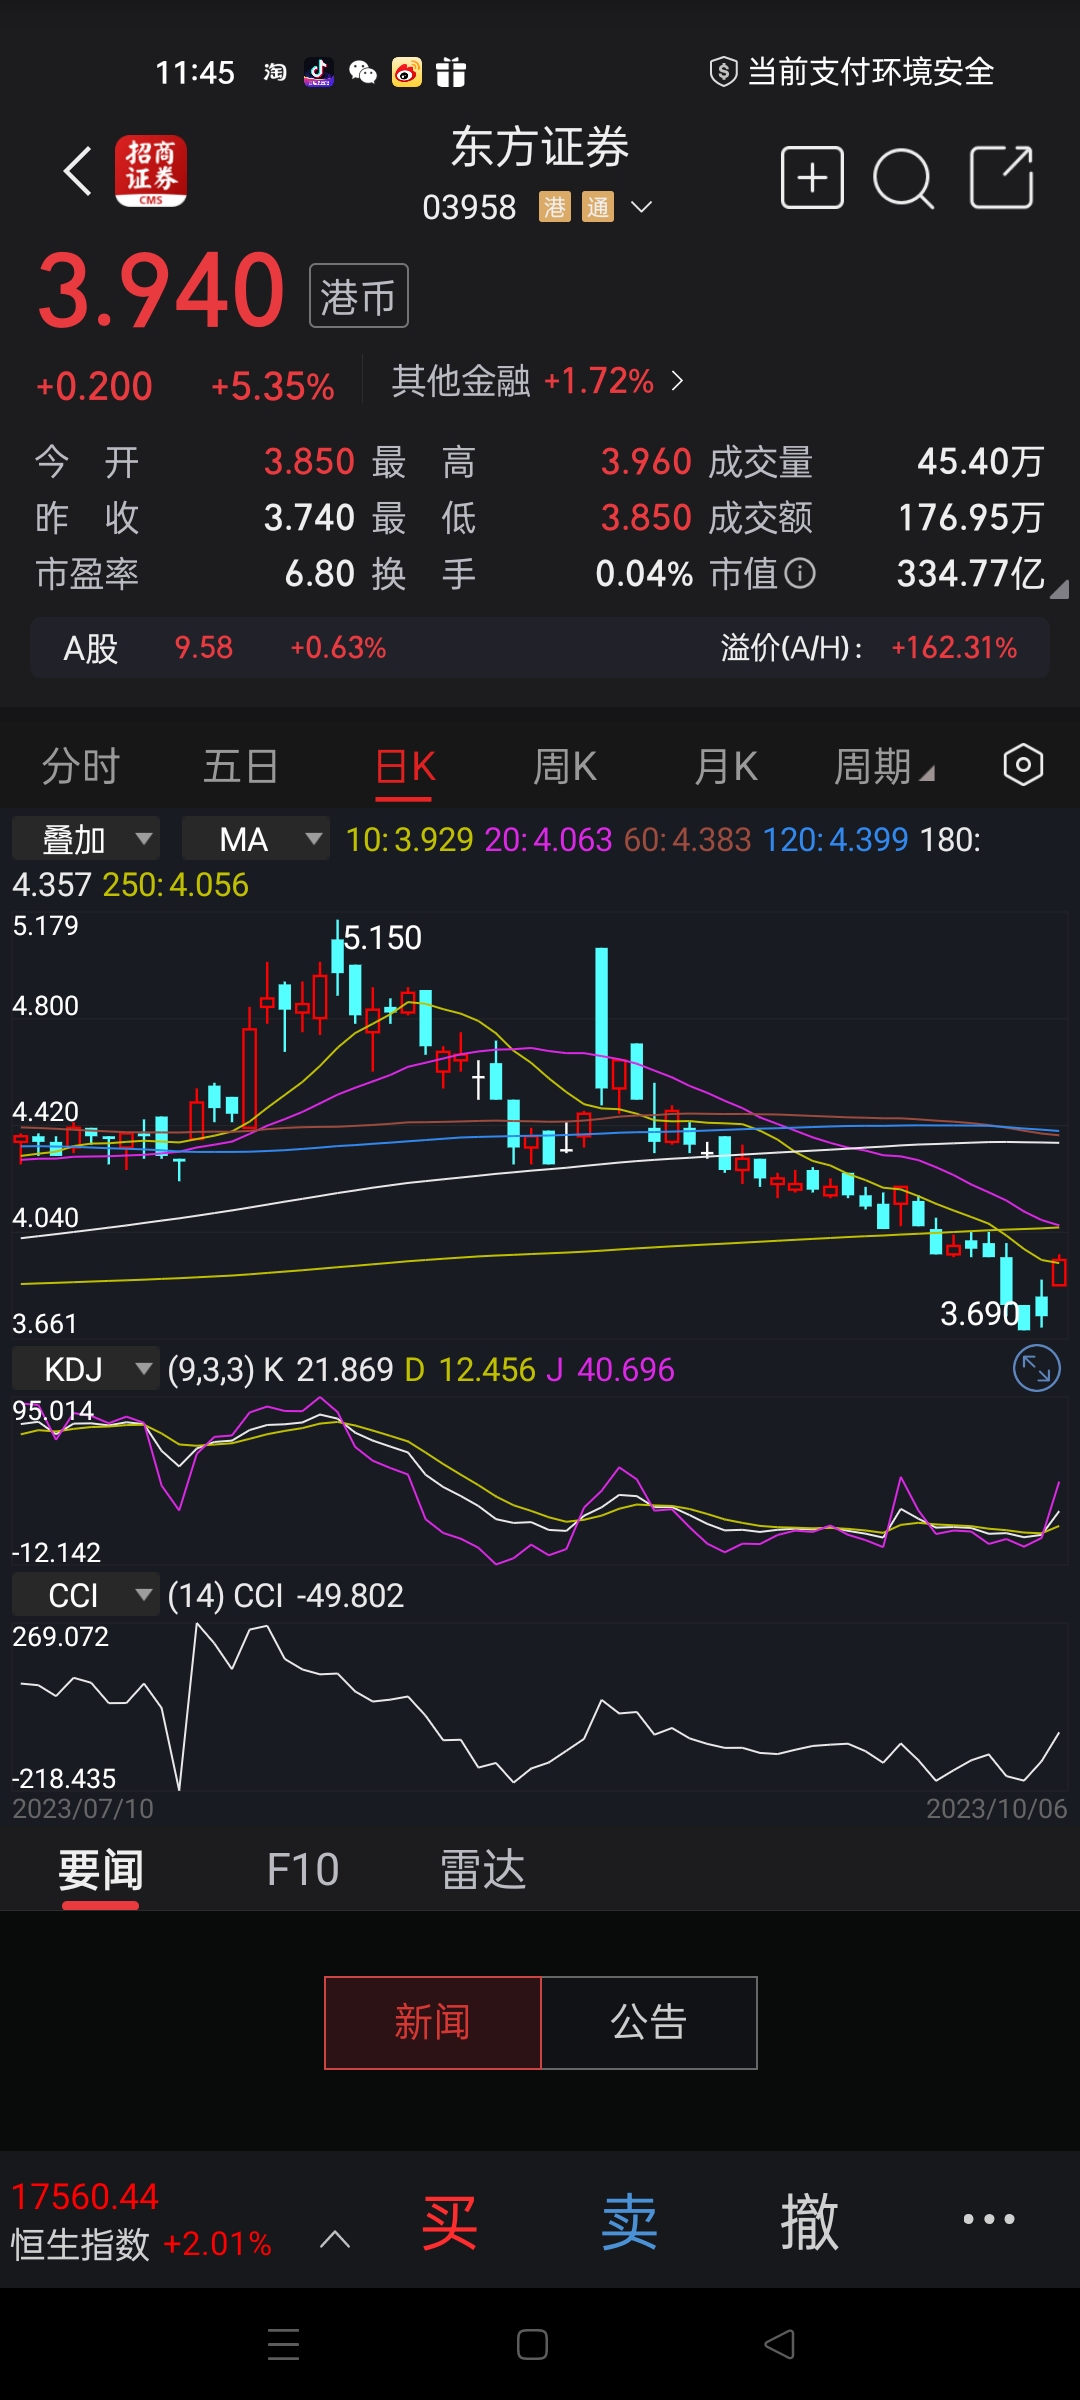Switch to 分时 intraday chart tab
Viewport: 1080px width, 2400px height.
[80, 766]
